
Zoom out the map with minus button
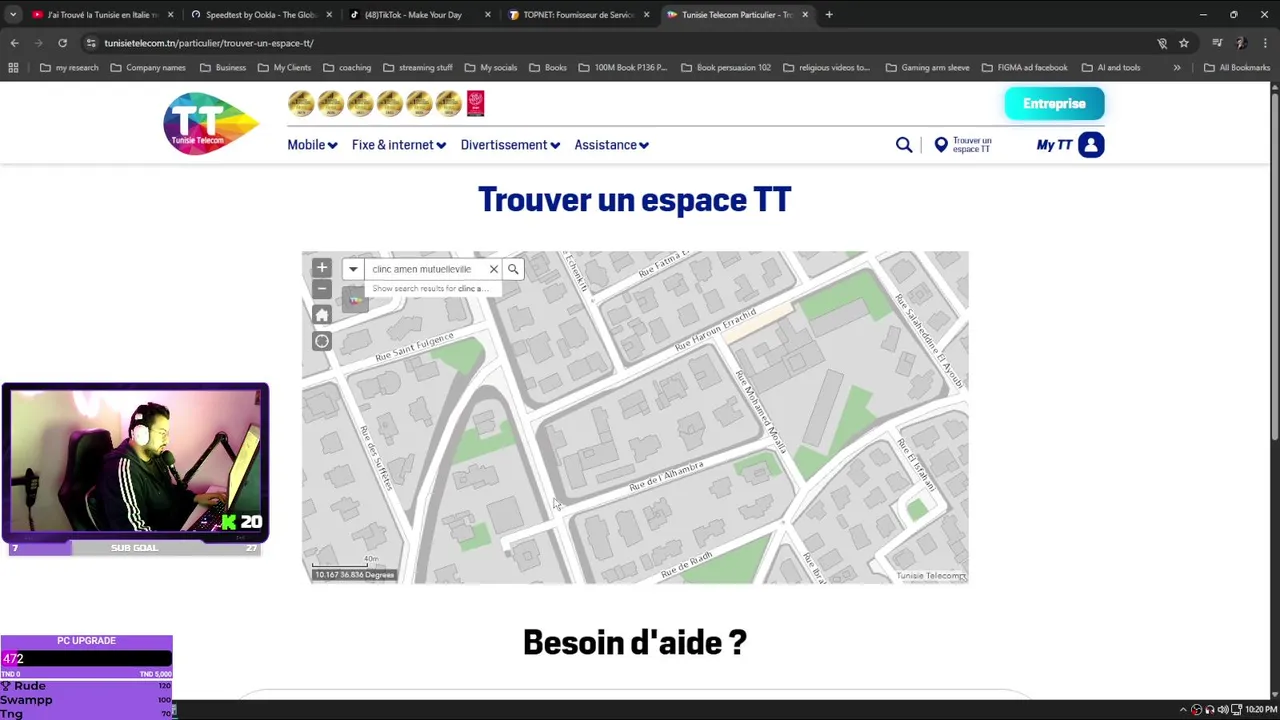(322, 289)
